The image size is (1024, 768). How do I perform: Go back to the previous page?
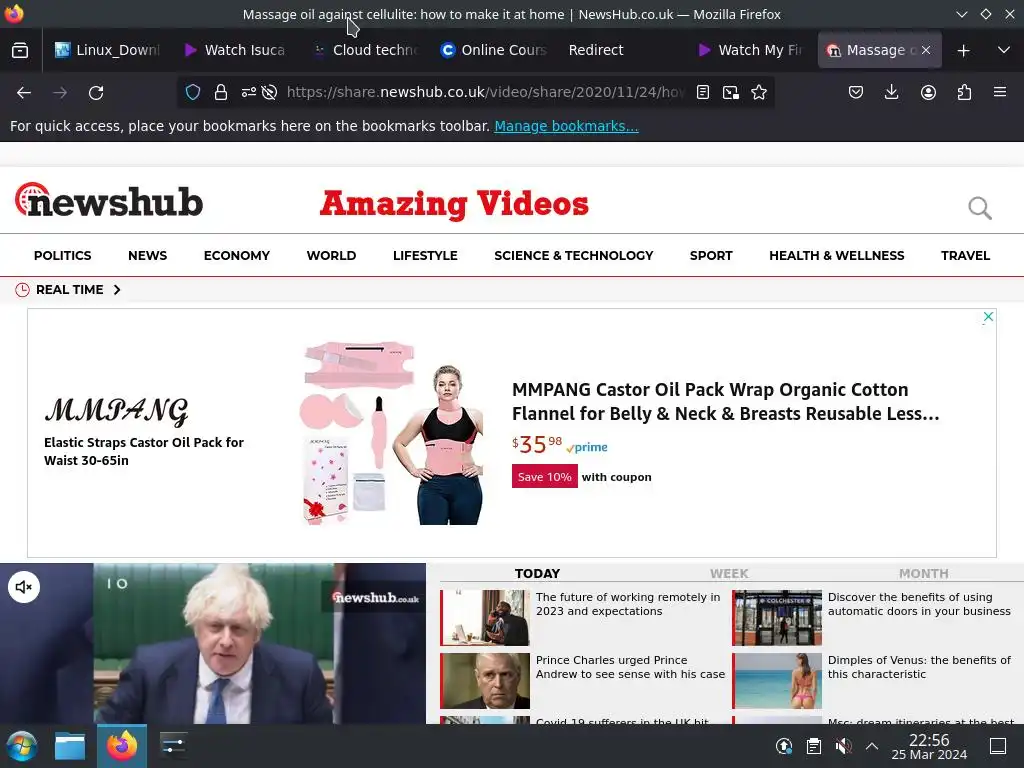pos(24,93)
